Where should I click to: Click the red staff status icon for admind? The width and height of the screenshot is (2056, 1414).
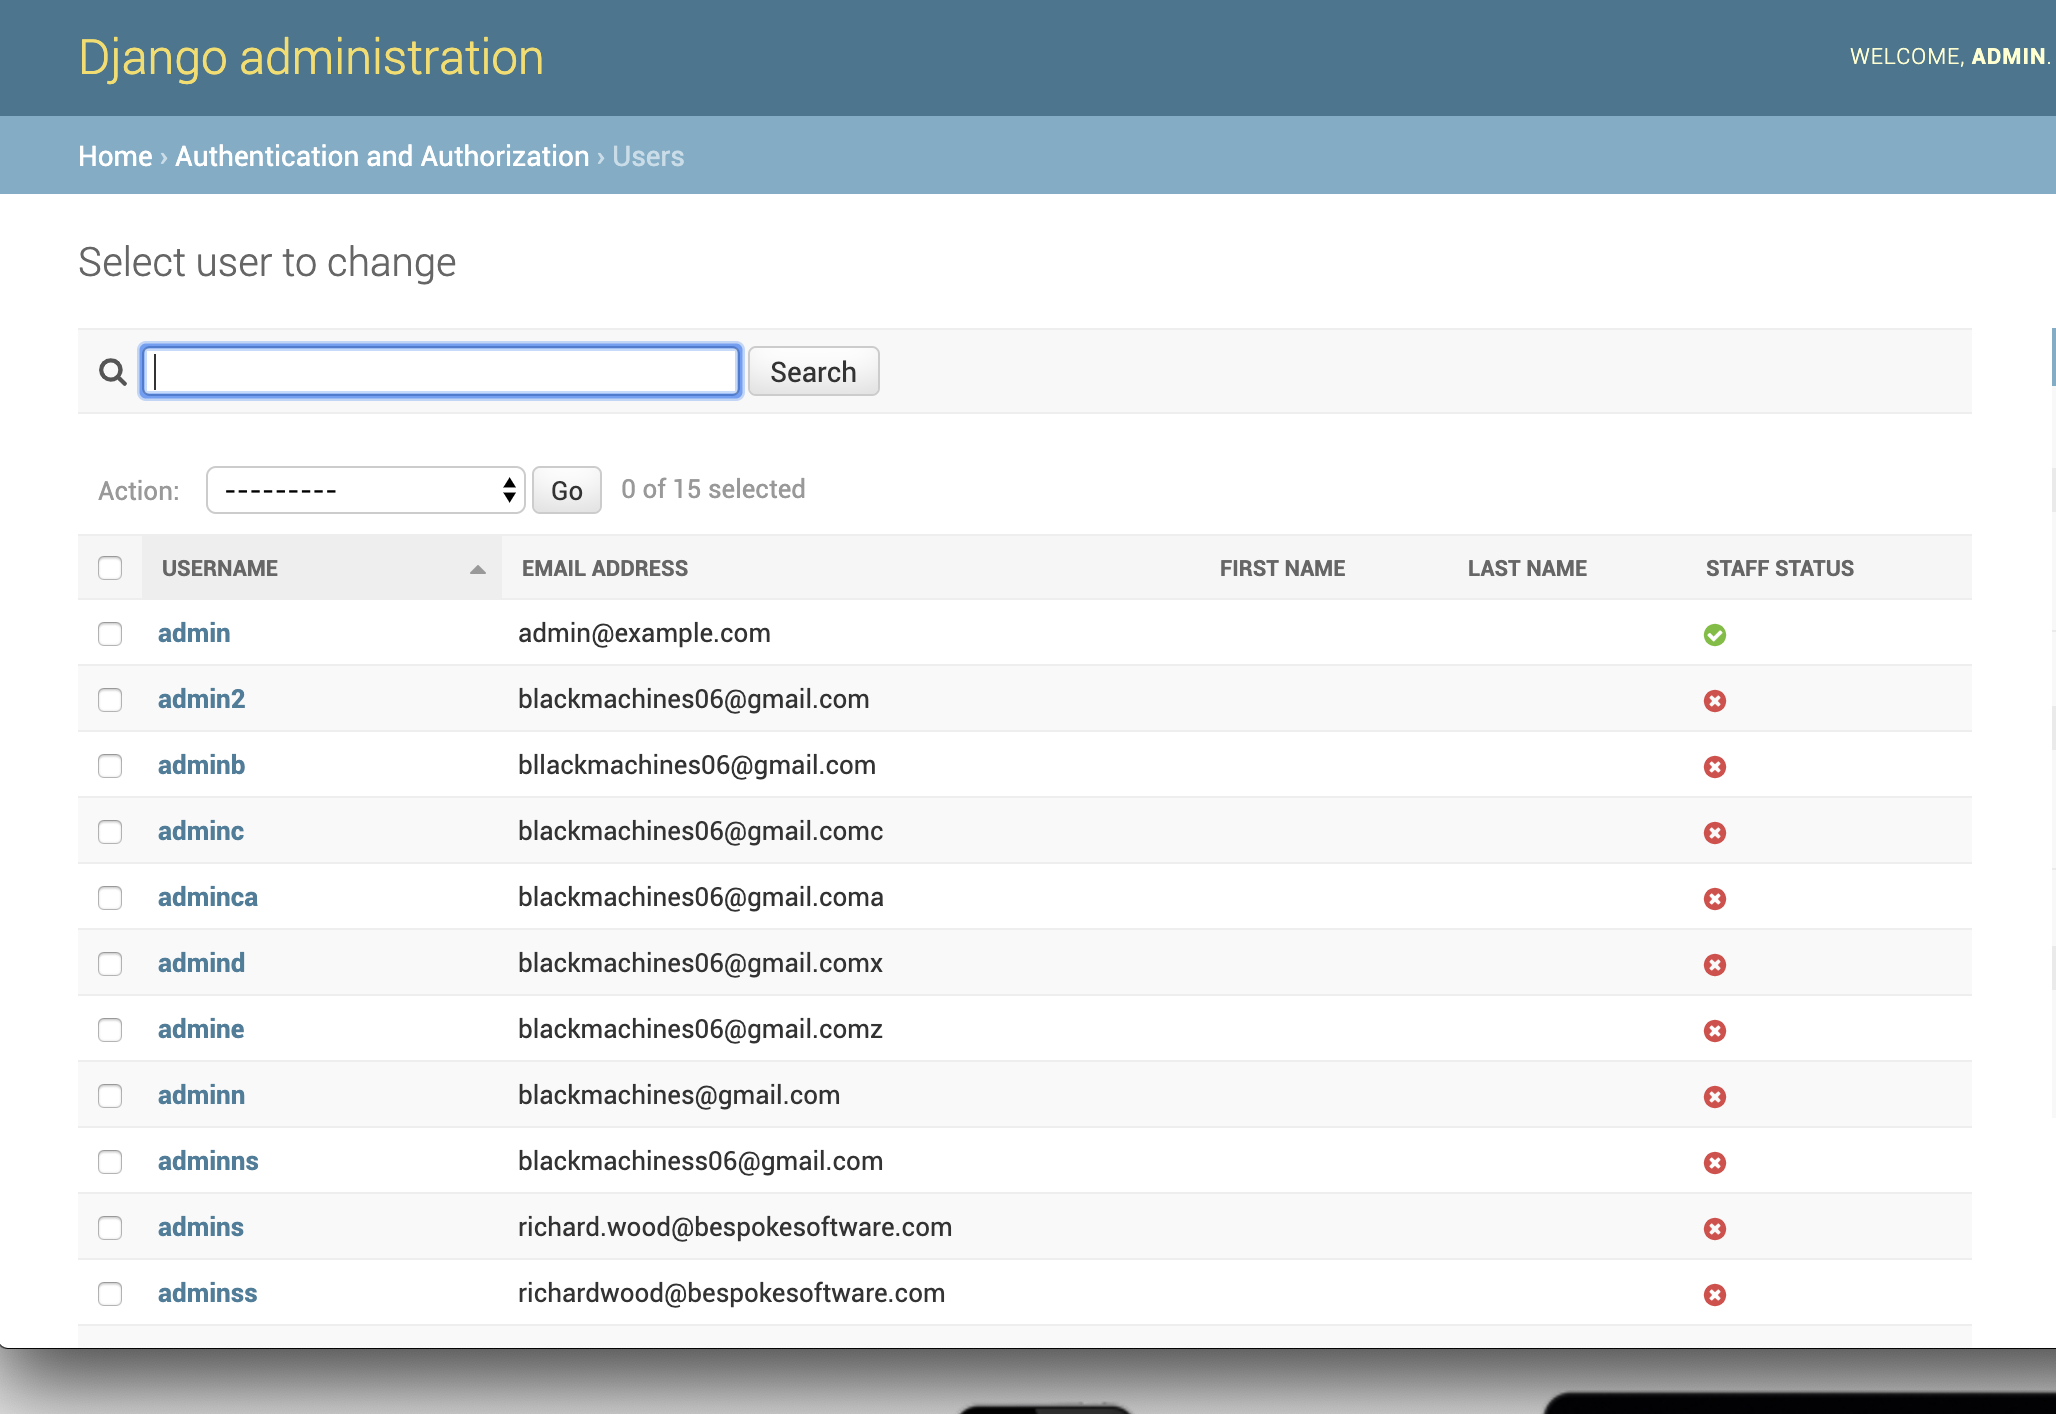click(x=1714, y=964)
